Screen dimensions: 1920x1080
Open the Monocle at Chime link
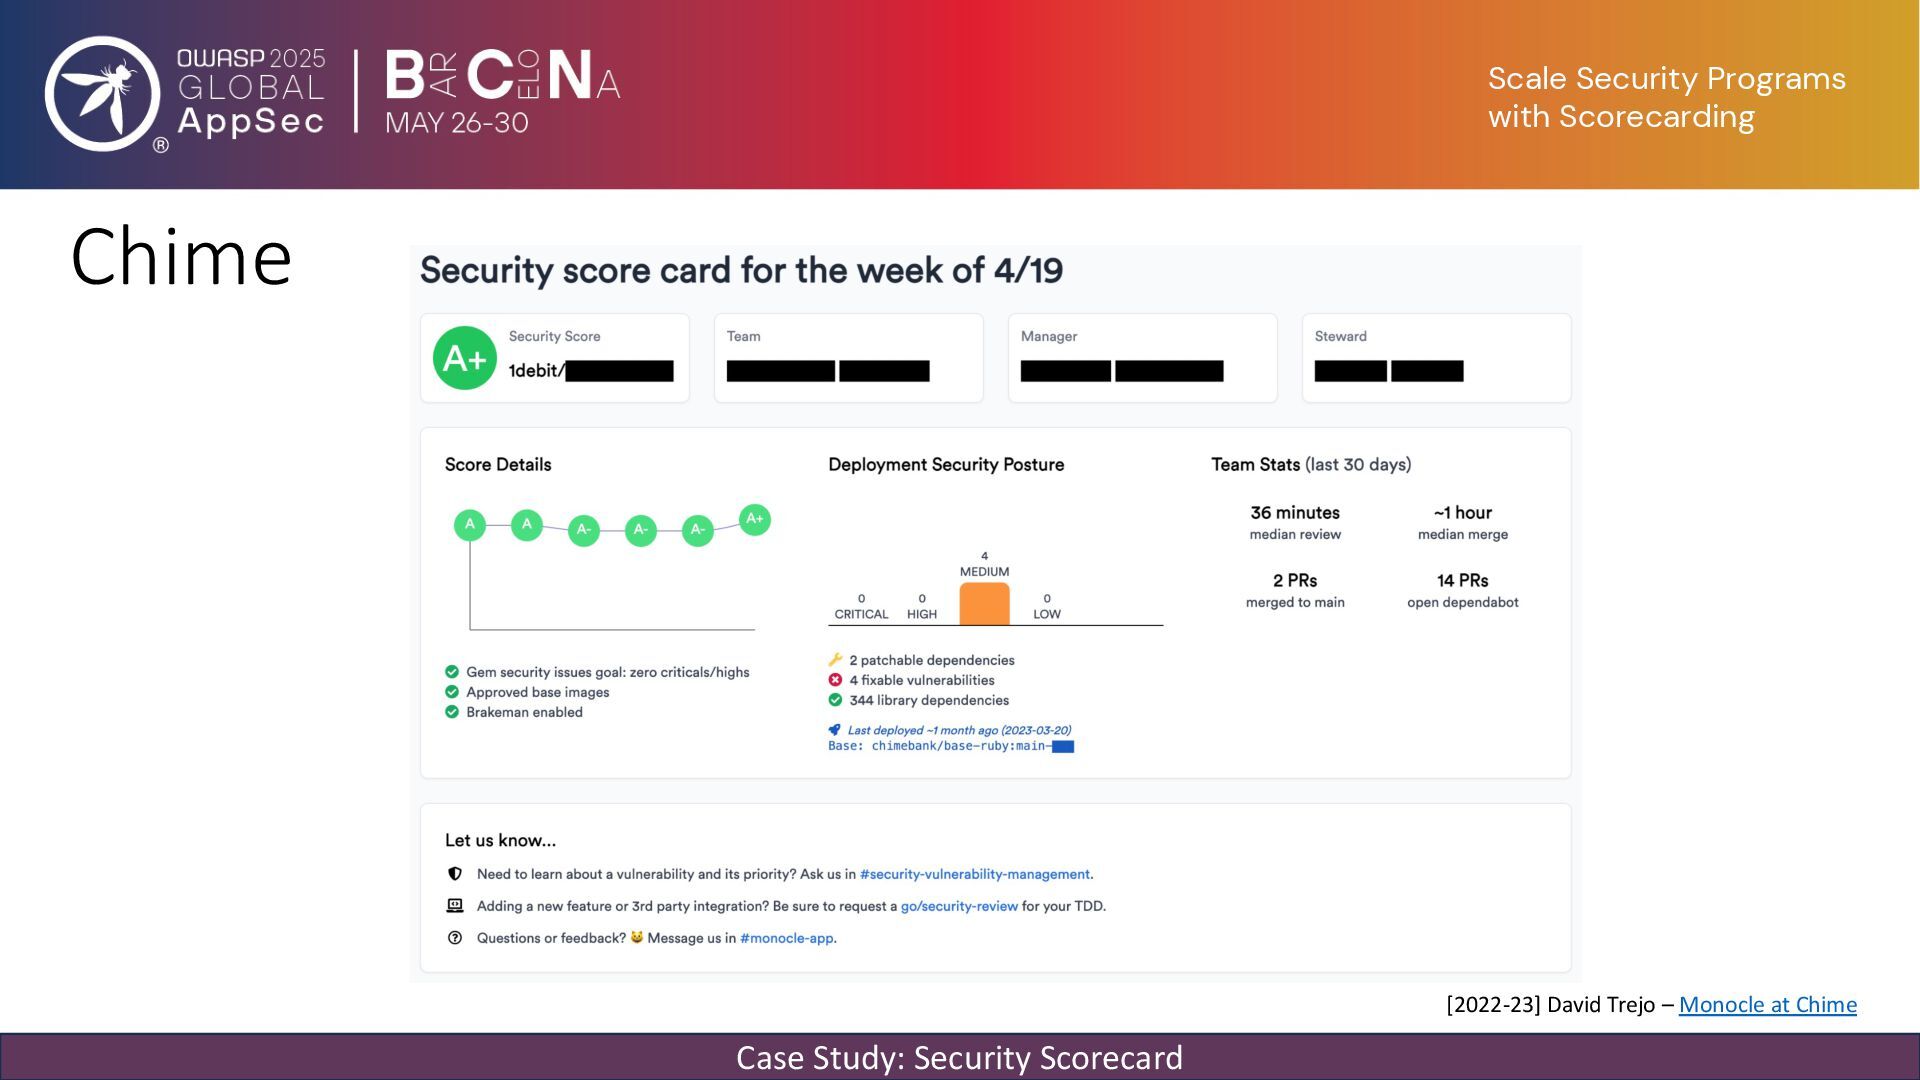point(1767,1005)
